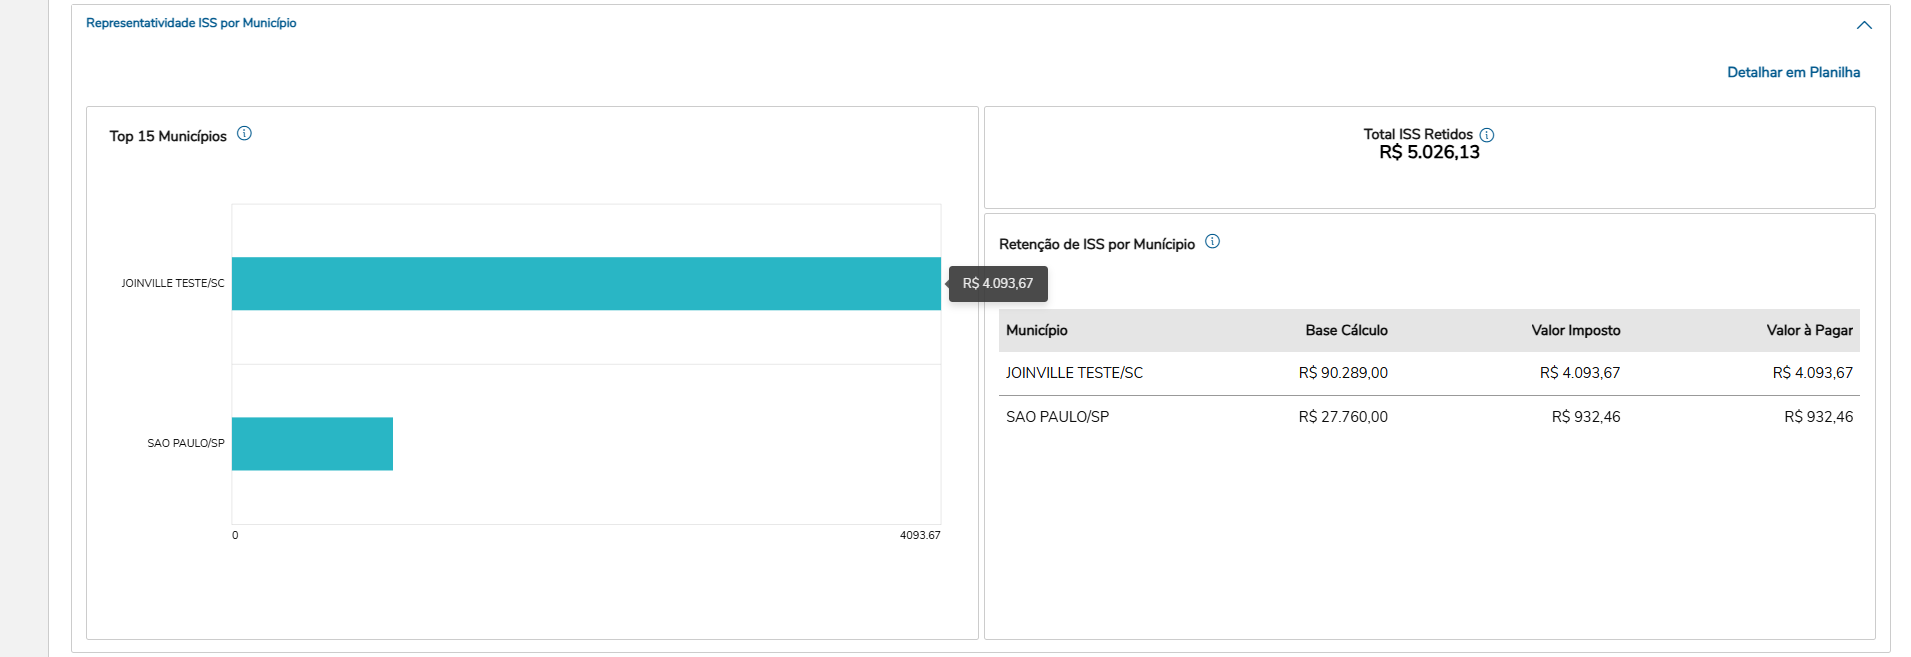This screenshot has width=1911, height=657.
Task: Click info icon beside Retenção de ISS por Município
Action: tap(1212, 242)
